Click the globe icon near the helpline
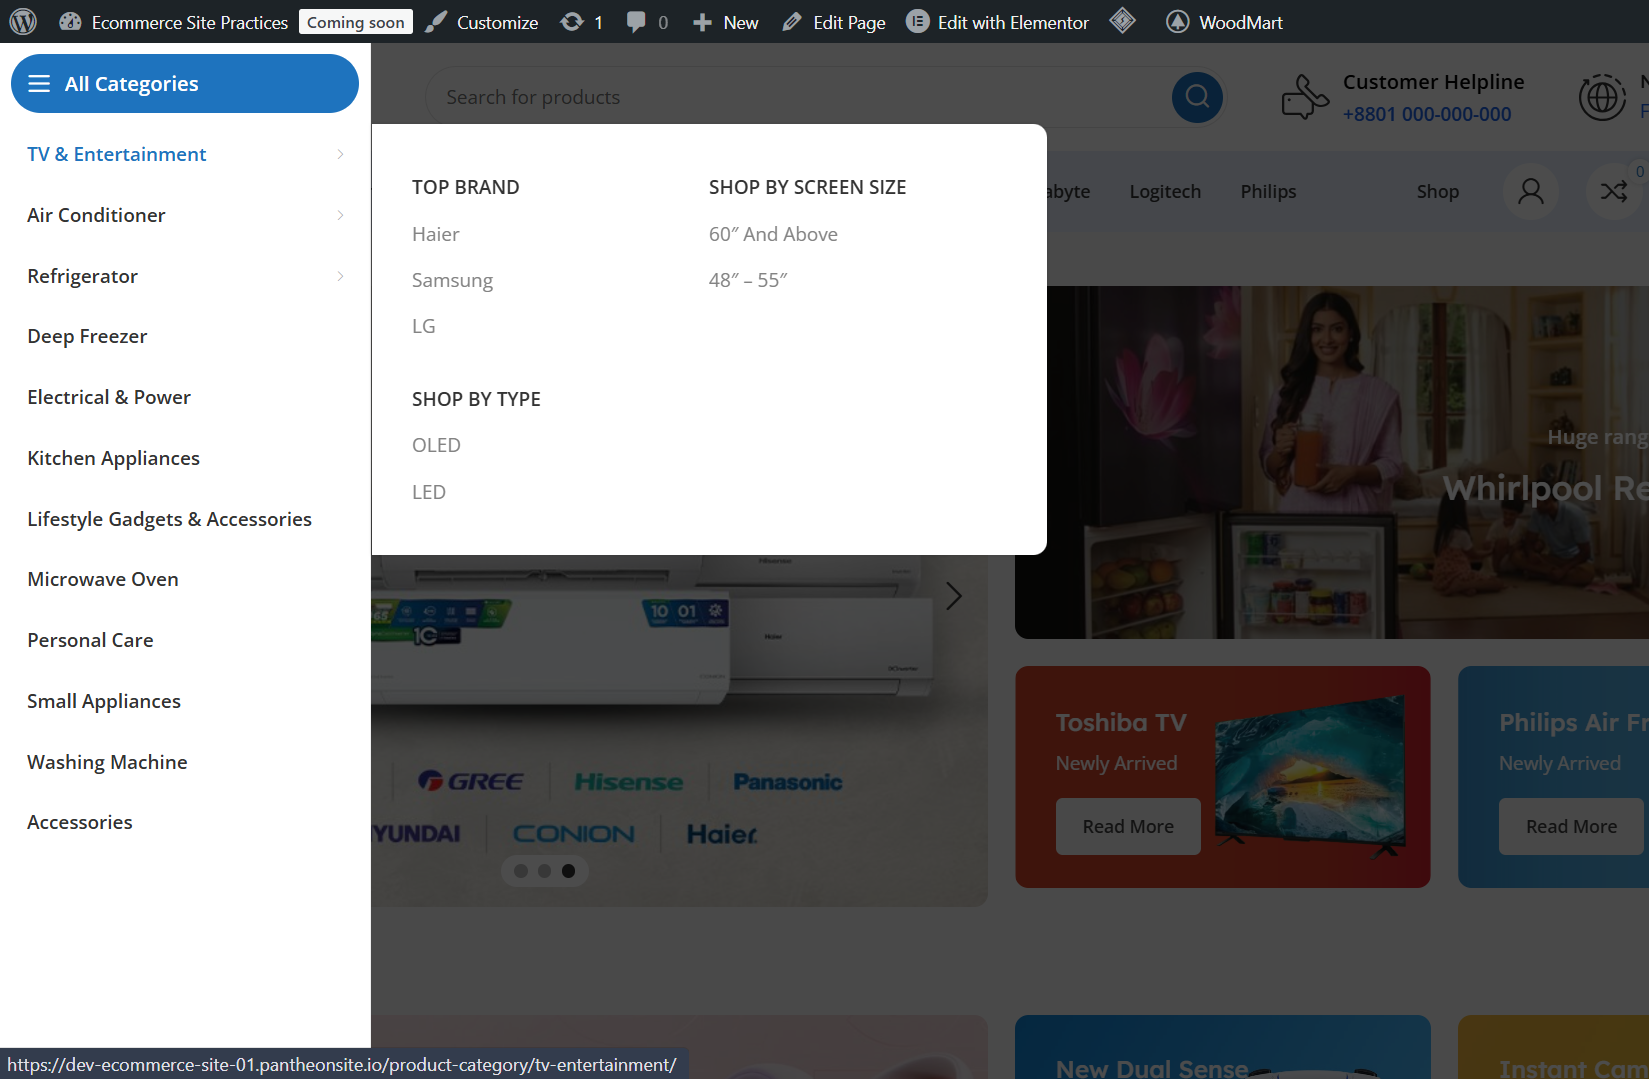 click(x=1602, y=97)
